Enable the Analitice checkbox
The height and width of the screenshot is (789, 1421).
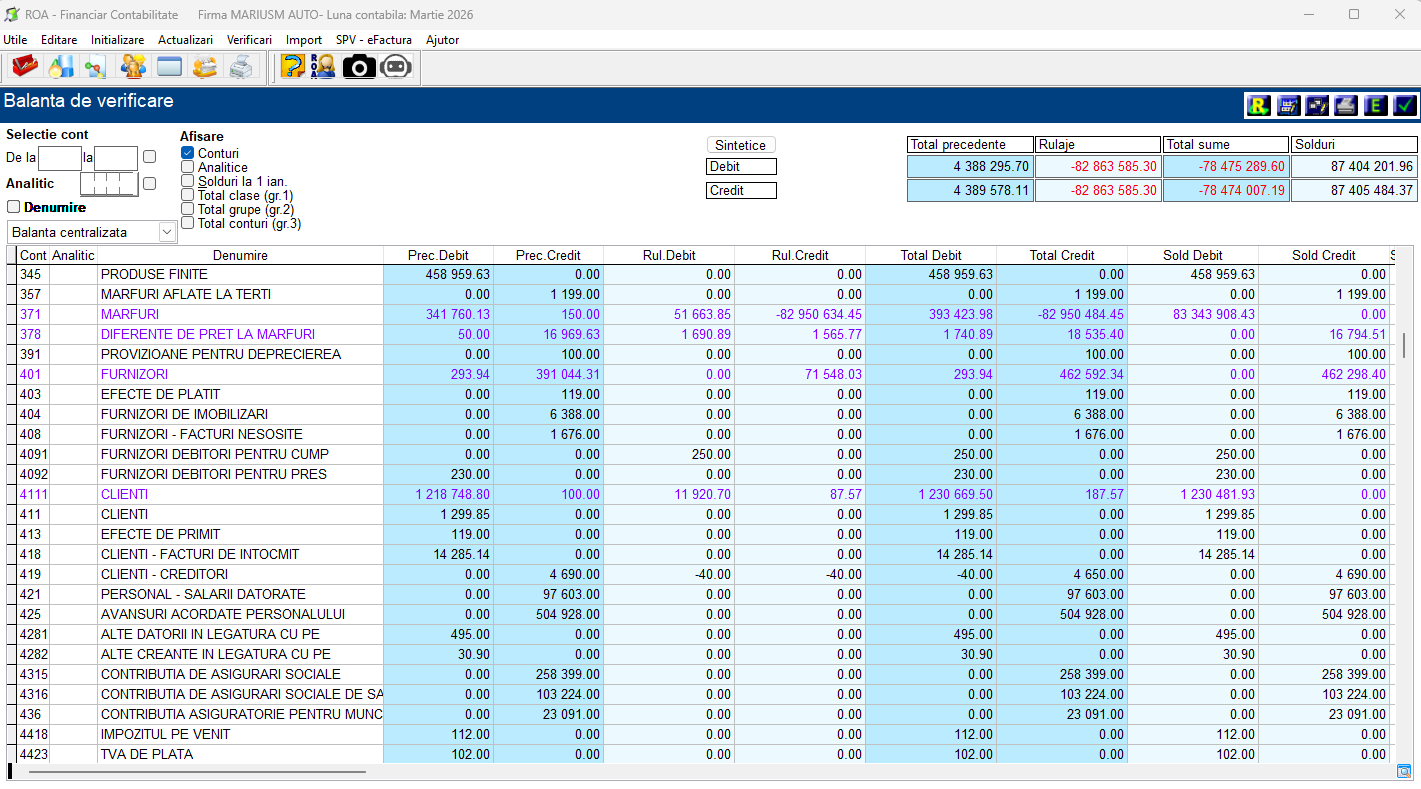coord(187,167)
